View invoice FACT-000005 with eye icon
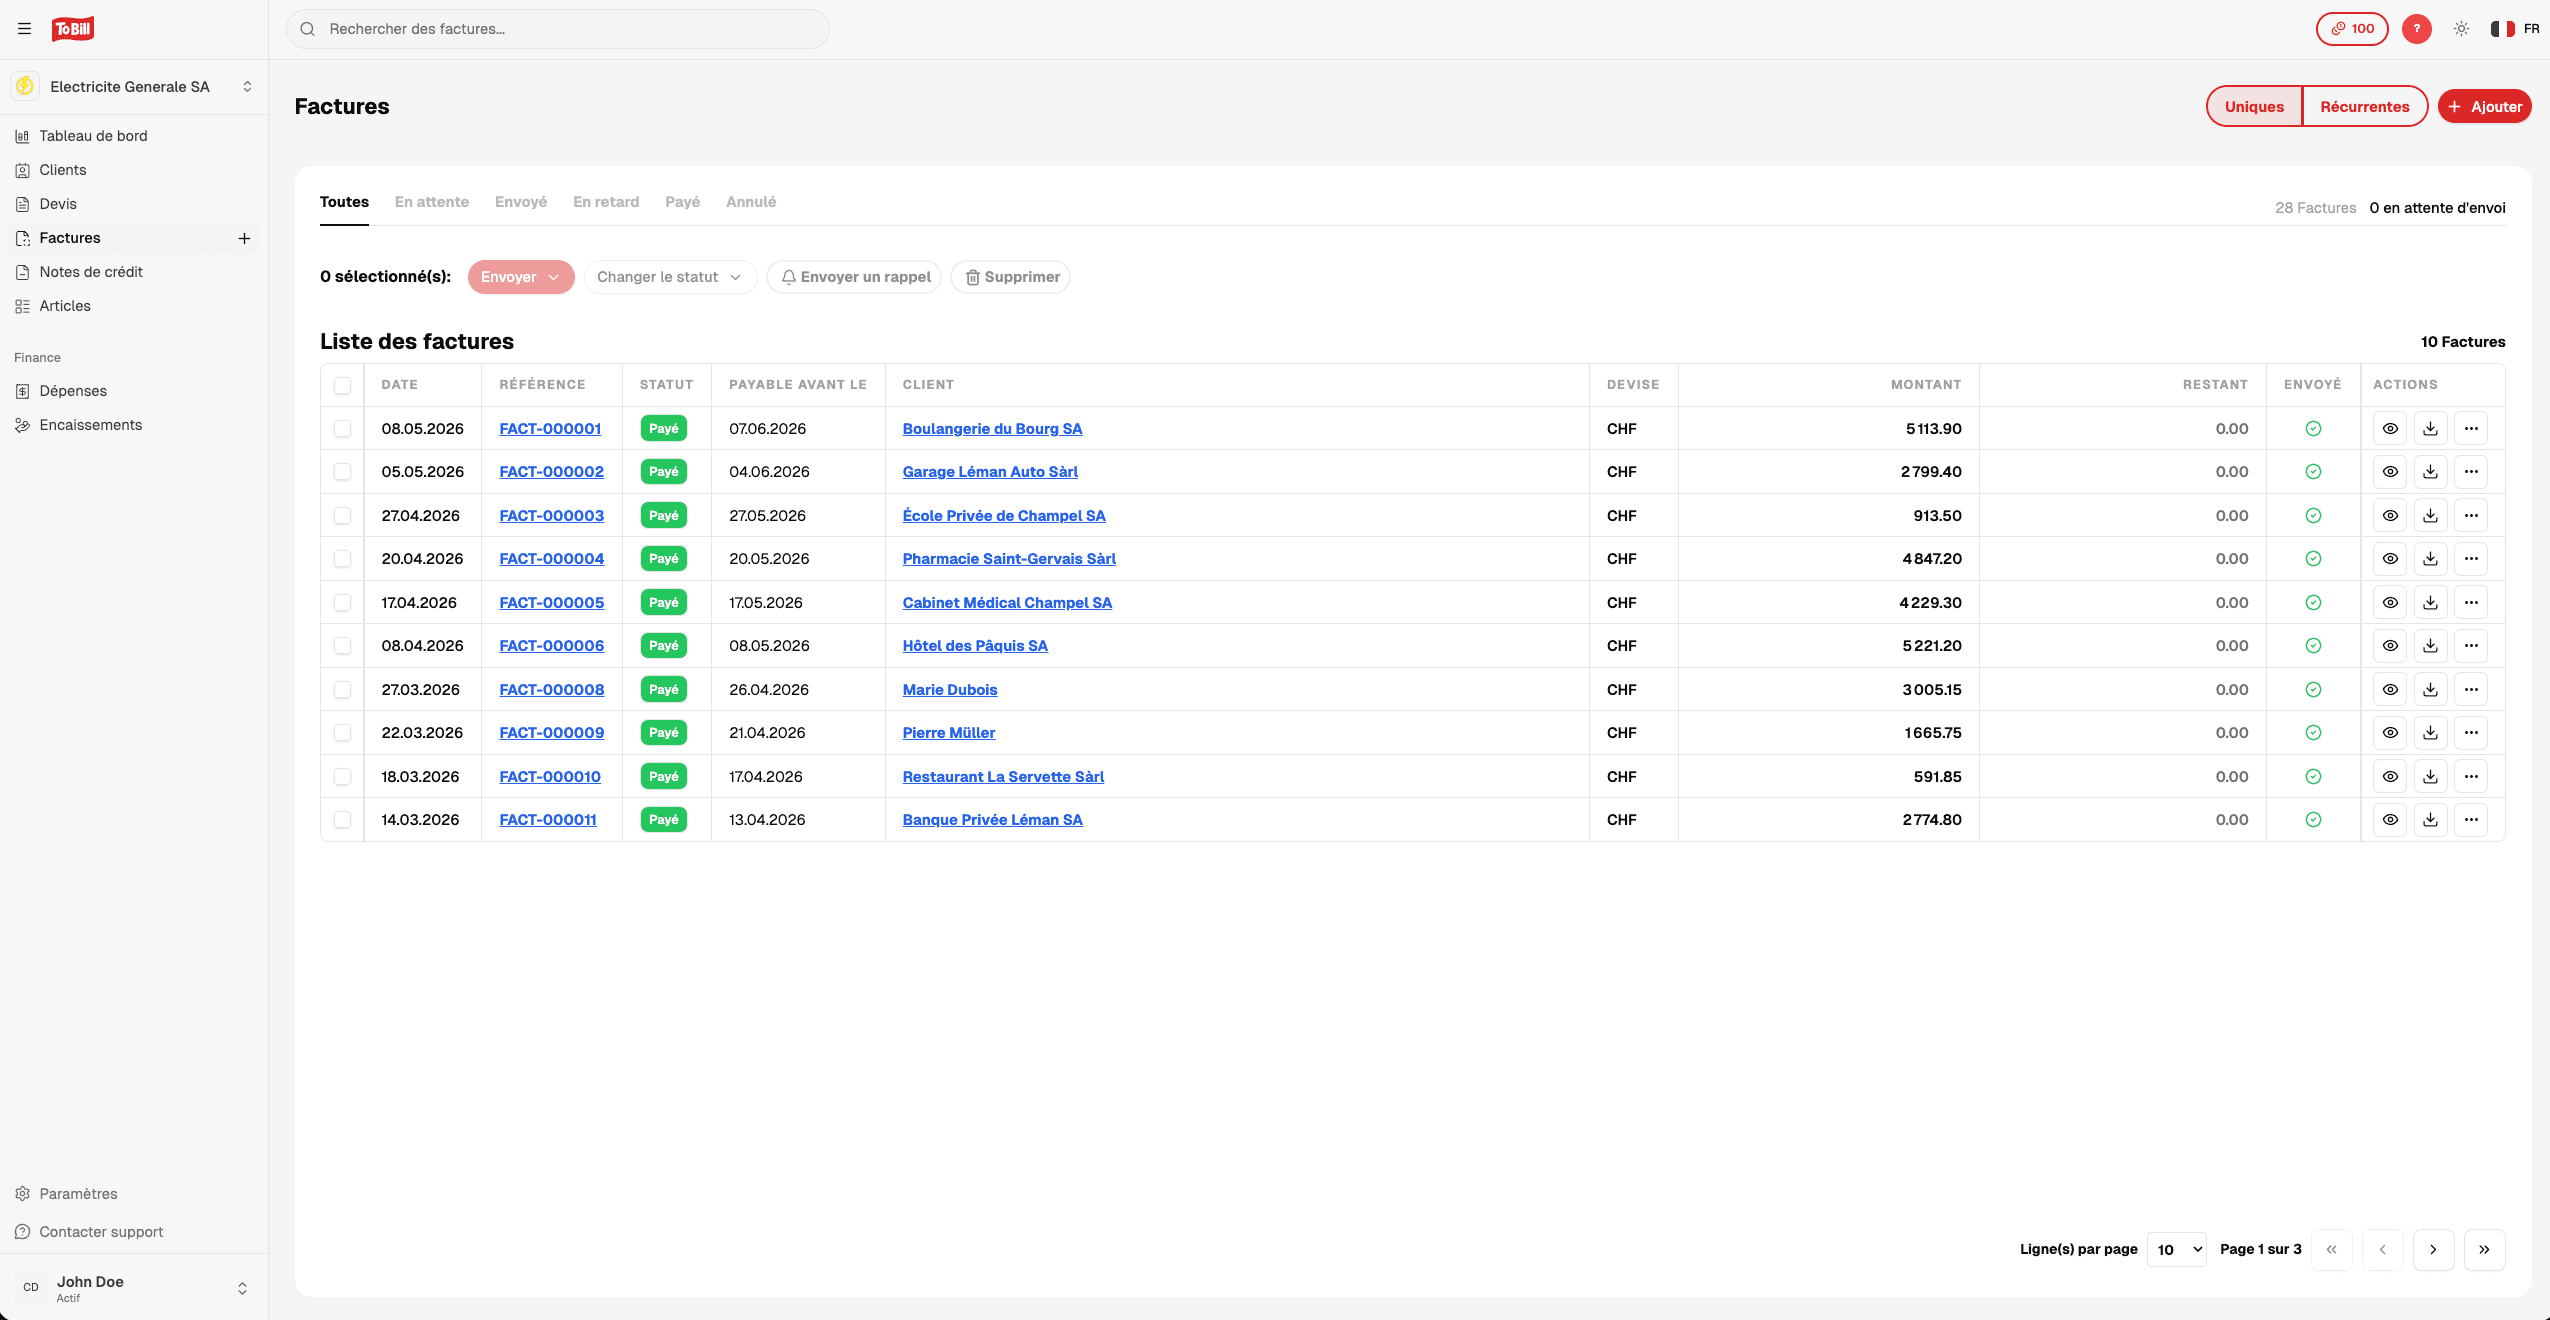 click(2390, 603)
